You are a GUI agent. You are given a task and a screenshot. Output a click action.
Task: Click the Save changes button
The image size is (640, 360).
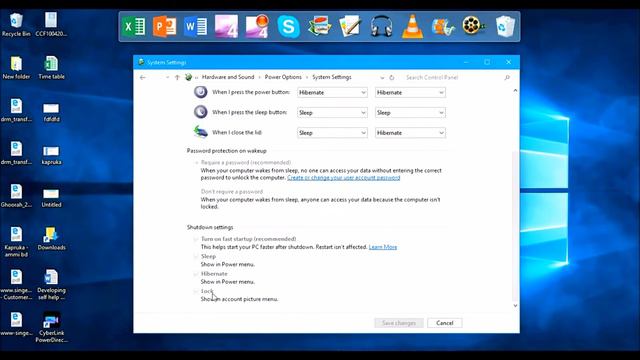click(x=399, y=323)
